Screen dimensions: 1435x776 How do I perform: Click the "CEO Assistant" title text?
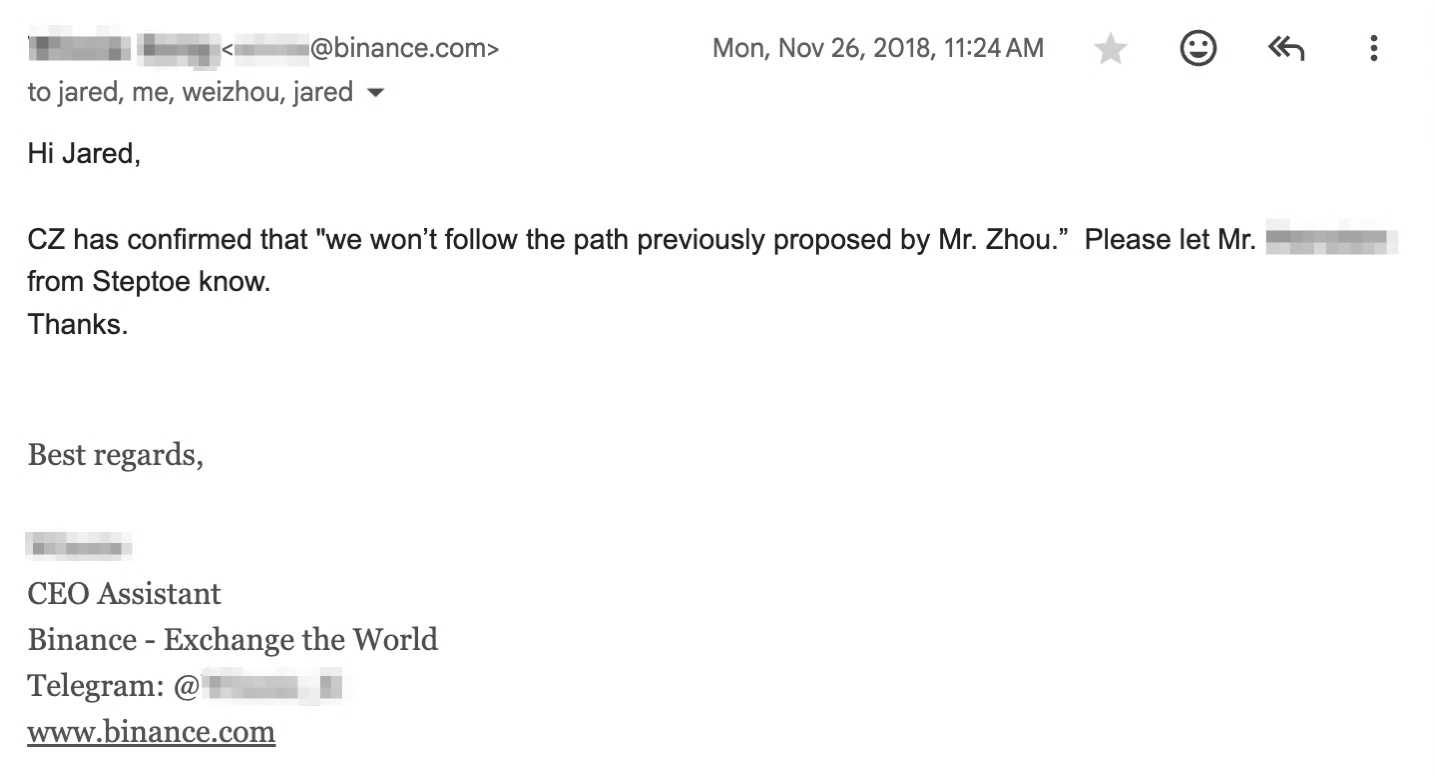coord(124,594)
